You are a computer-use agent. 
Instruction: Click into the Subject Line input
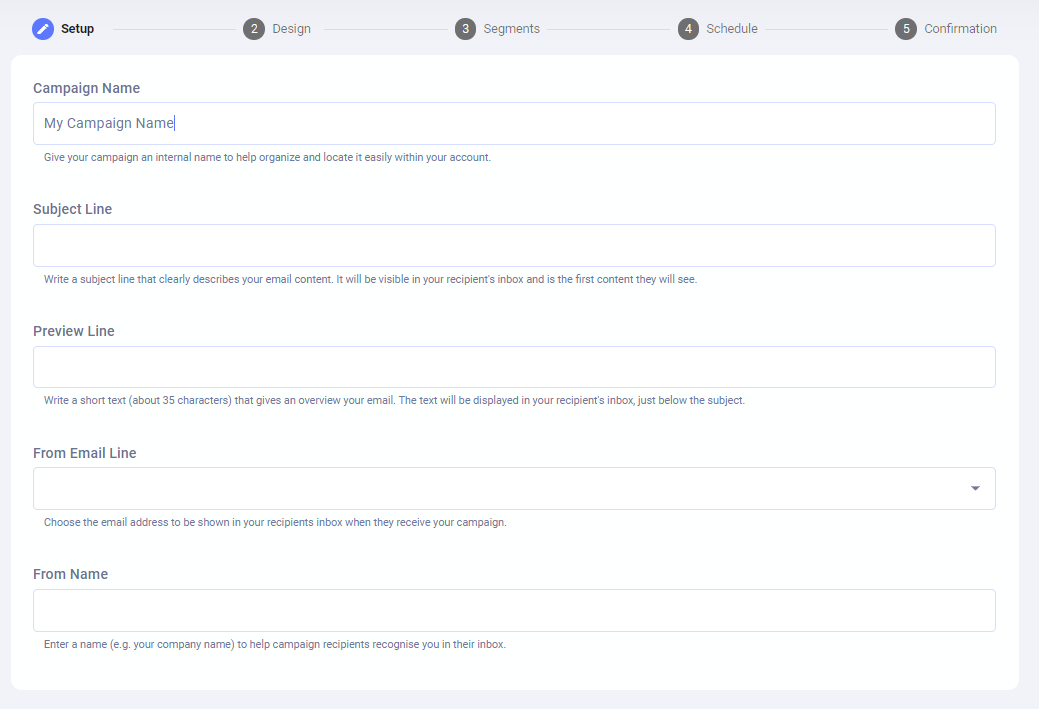point(514,245)
